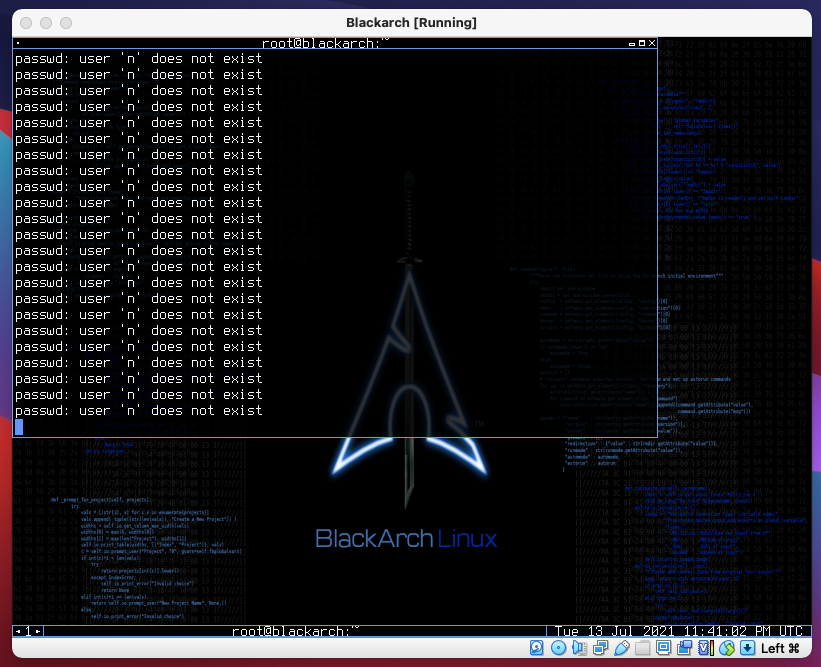Toggle the keyboard capture down-arrow indicator
821x667 pixels.
[748, 648]
